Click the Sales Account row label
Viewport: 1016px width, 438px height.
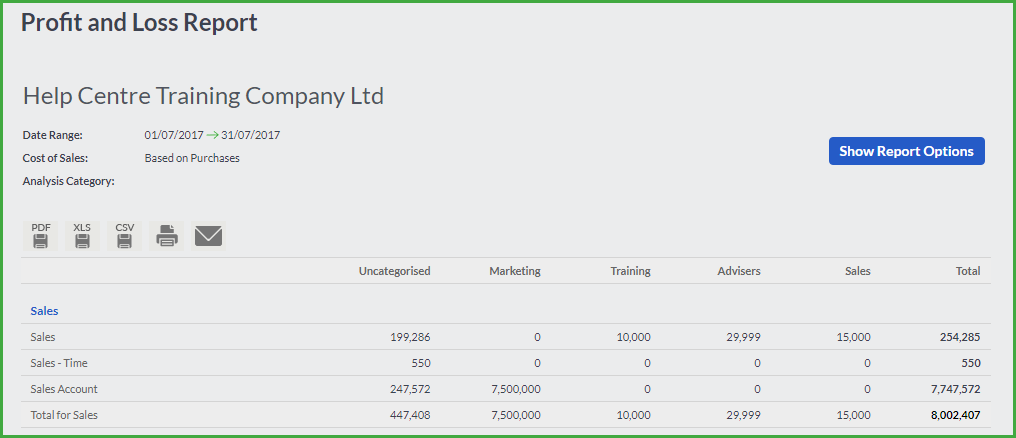[x=64, y=389]
